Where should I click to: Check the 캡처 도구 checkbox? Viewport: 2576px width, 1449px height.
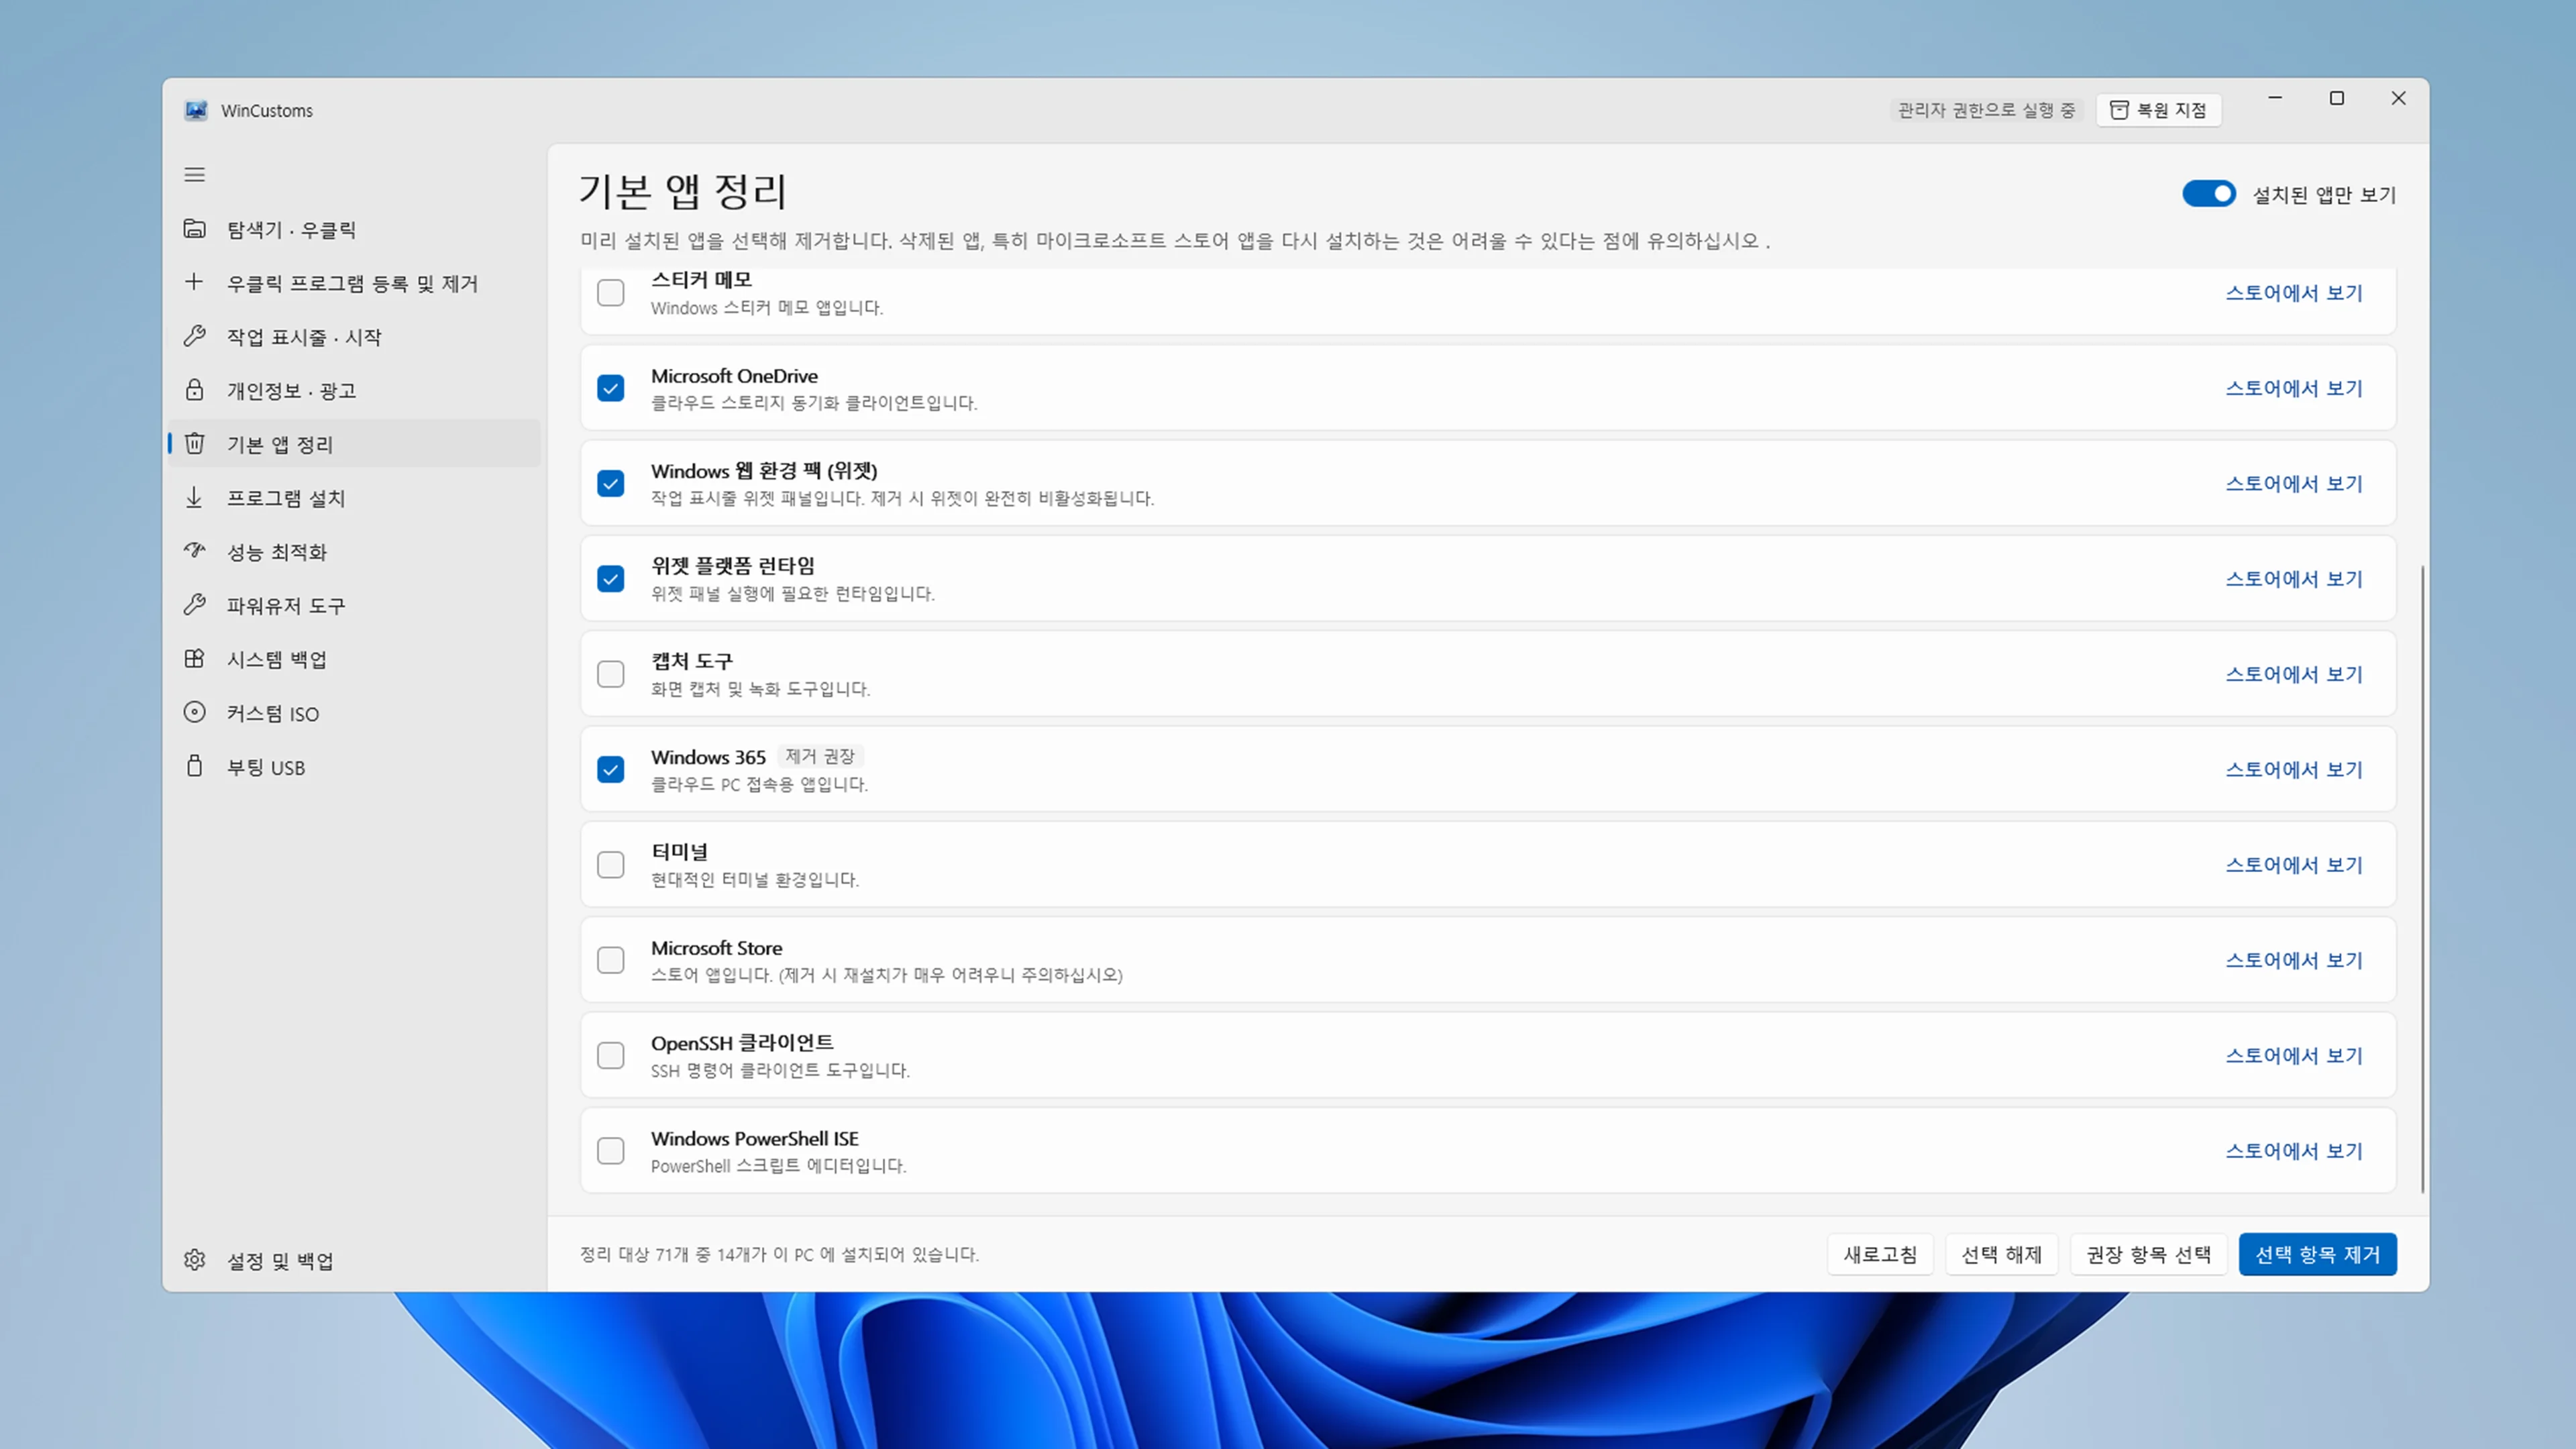click(x=610, y=674)
